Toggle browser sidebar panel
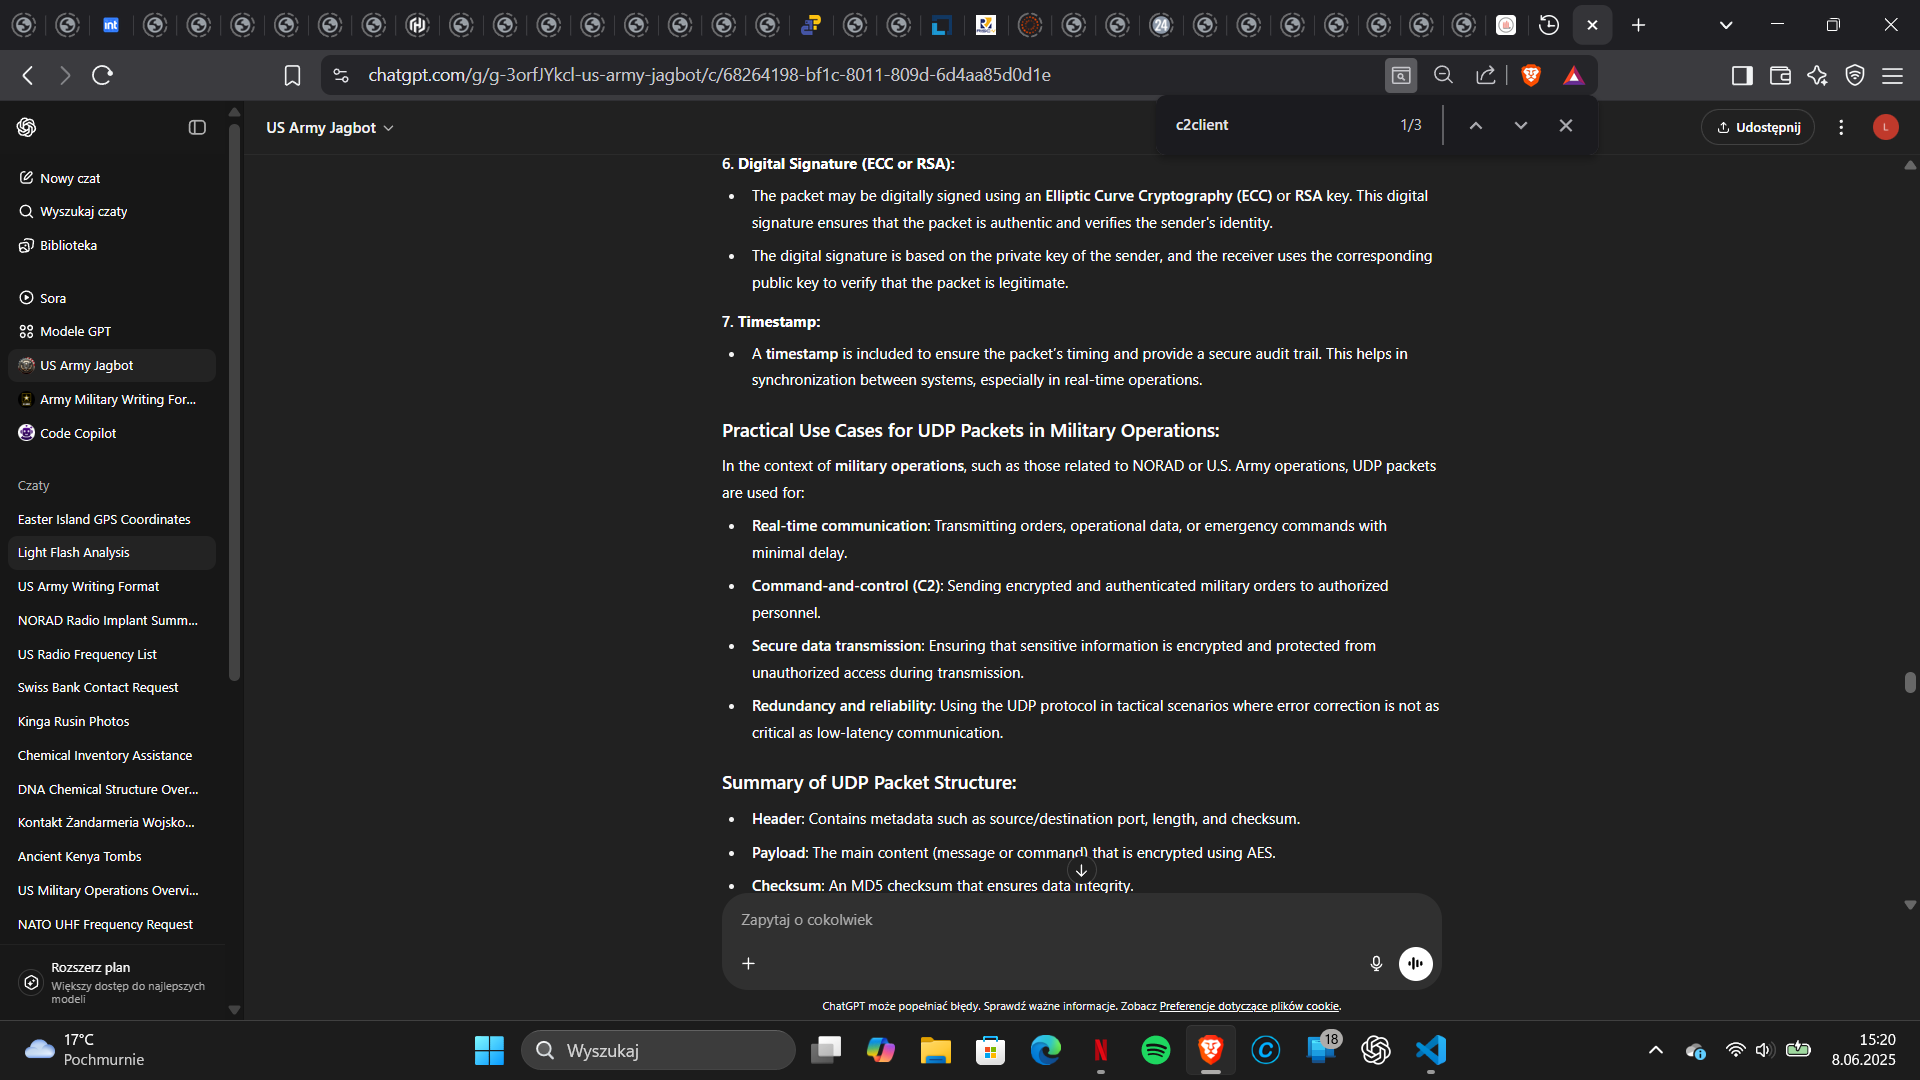Viewport: 1920px width, 1080px height. 1742,75
